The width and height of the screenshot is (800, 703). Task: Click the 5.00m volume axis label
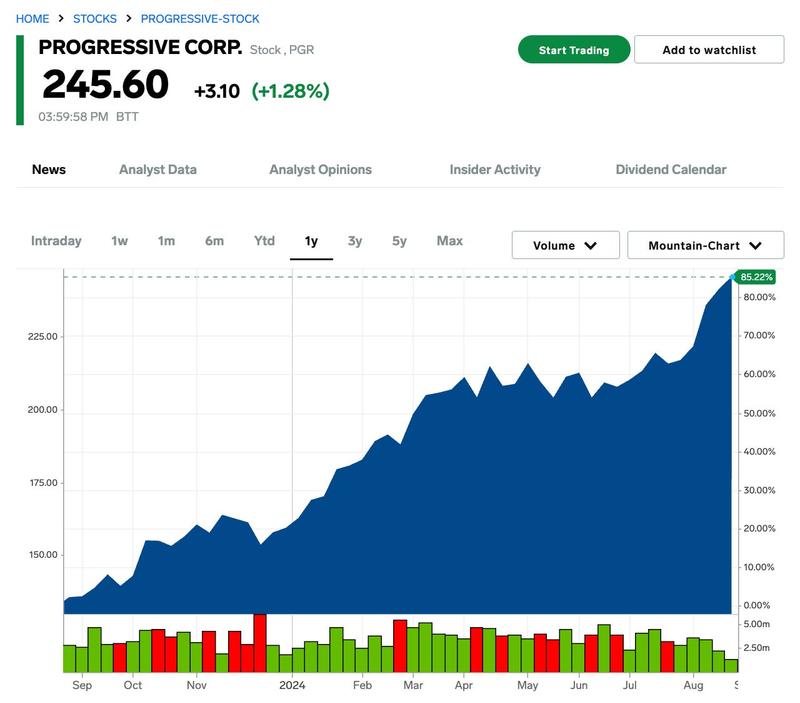click(757, 624)
